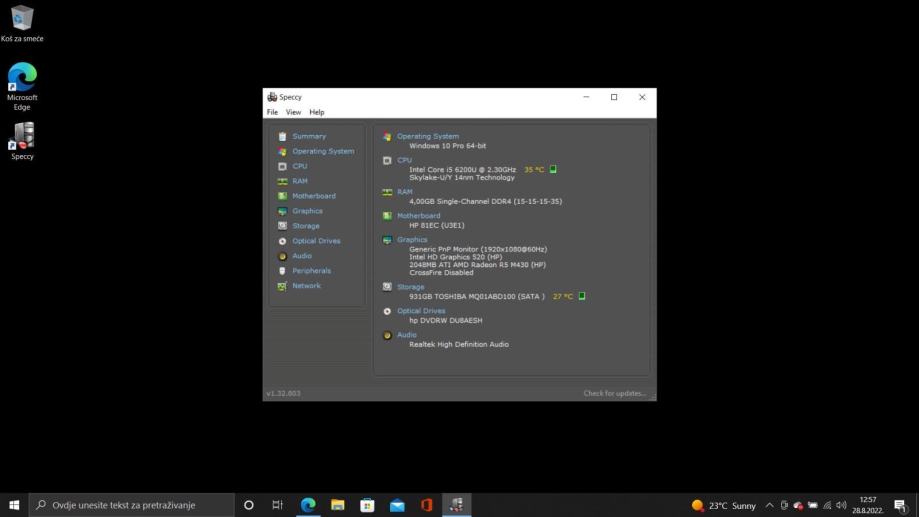Click the Graphics monitor icon in summary panel
Screen dimensions: 919x517
coord(387,240)
